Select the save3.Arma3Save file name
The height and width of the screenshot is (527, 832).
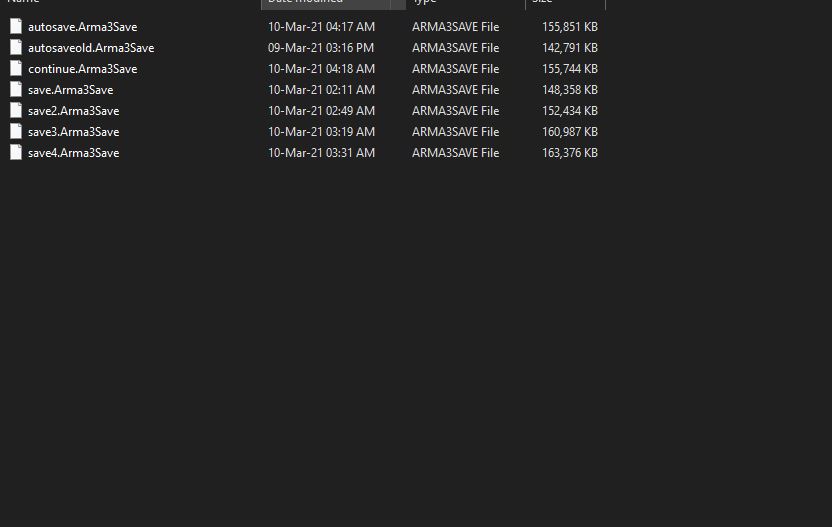pyautogui.click(x=73, y=132)
